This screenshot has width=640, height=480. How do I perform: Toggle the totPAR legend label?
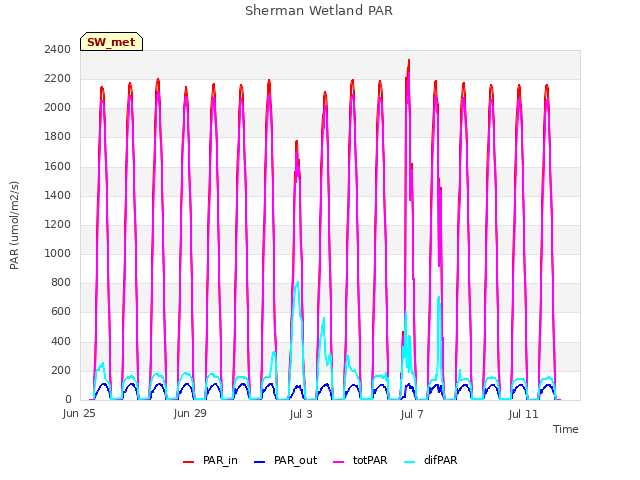[x=370, y=461]
